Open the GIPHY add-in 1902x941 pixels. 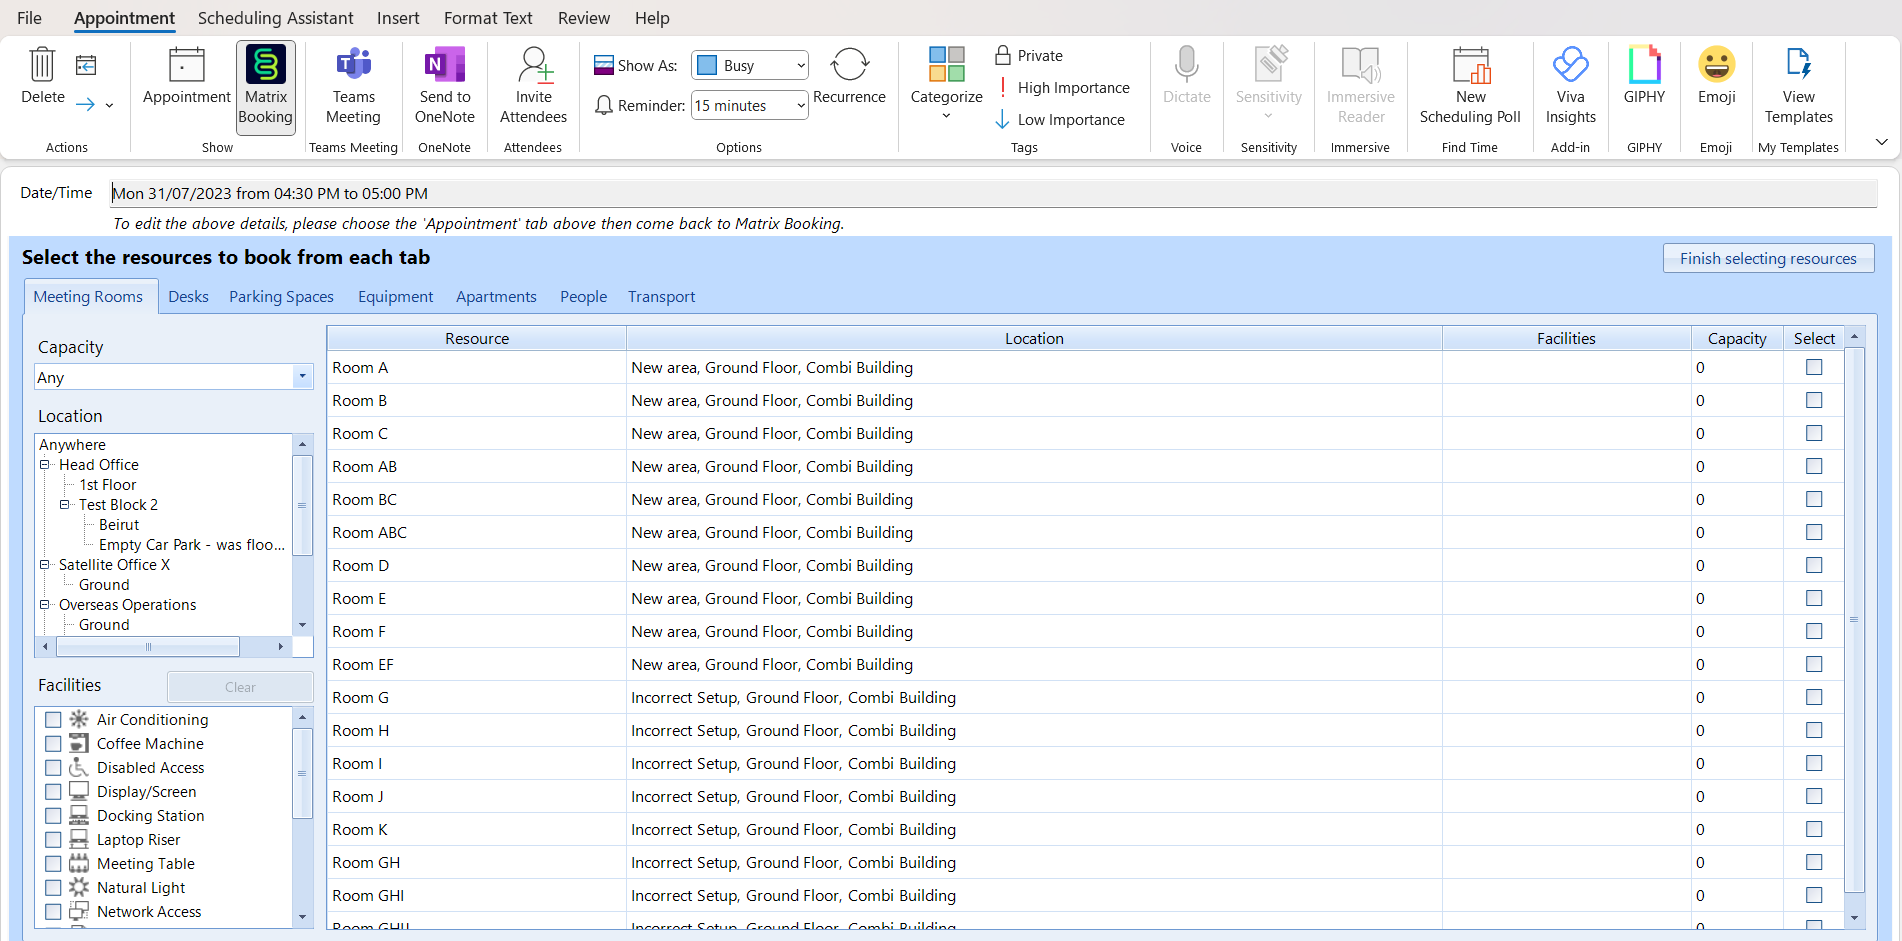[1644, 77]
